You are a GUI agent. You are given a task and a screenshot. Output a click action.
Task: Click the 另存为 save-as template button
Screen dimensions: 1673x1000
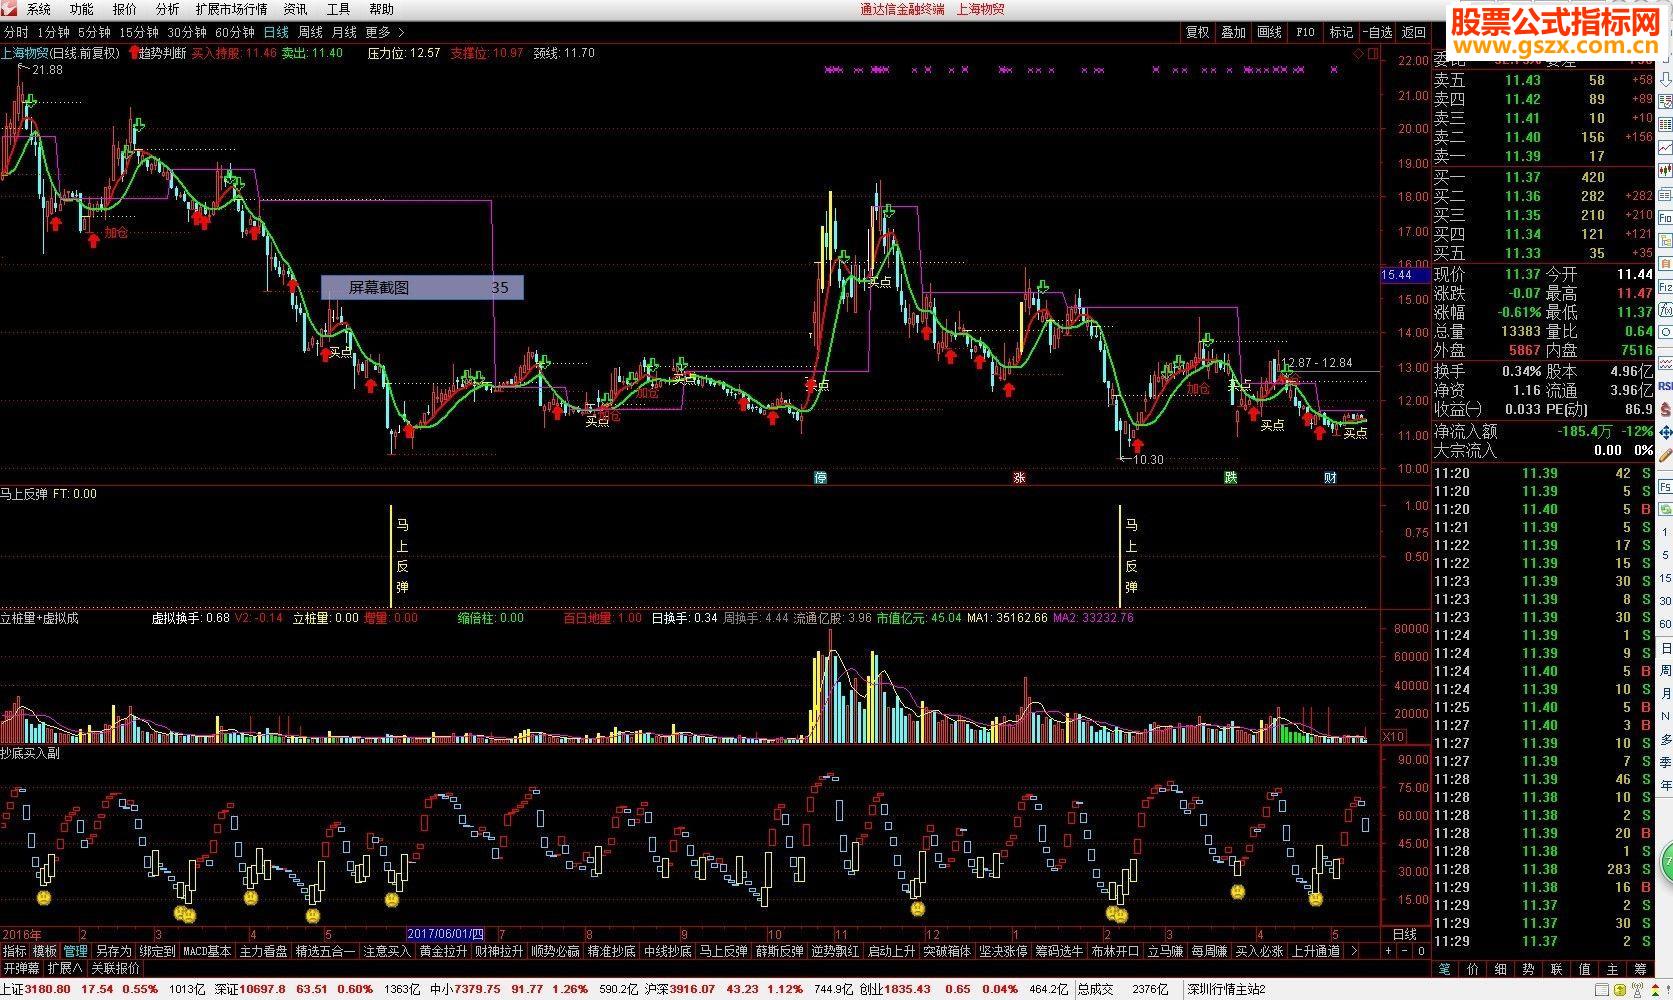pos(113,951)
